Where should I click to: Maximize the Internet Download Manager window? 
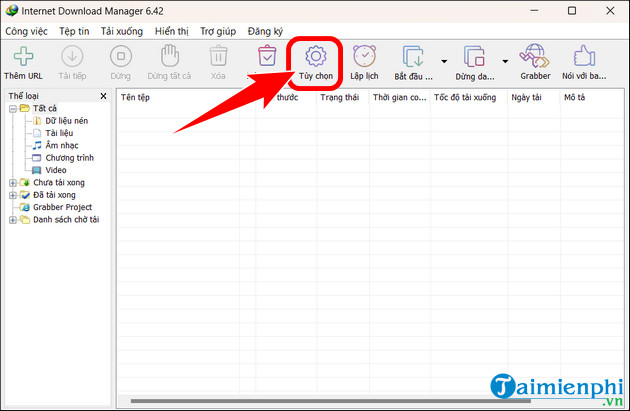coord(572,11)
